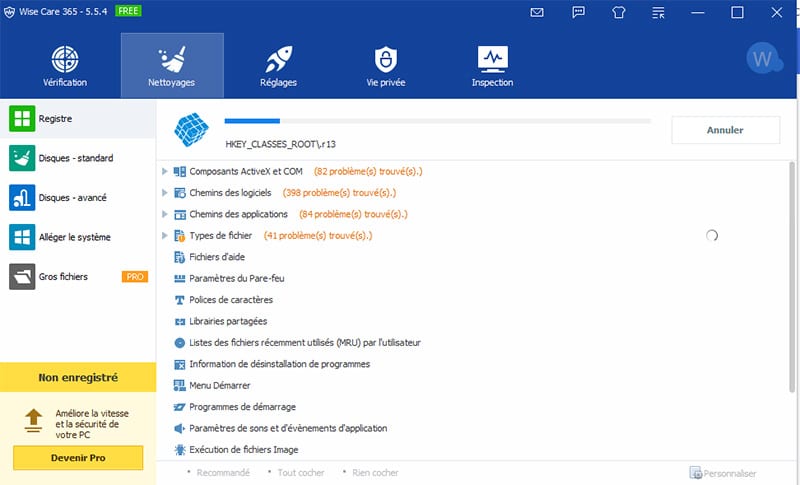Select the Menu Démarrer row
Screen dimensions: 800x485
click(473, 386)
